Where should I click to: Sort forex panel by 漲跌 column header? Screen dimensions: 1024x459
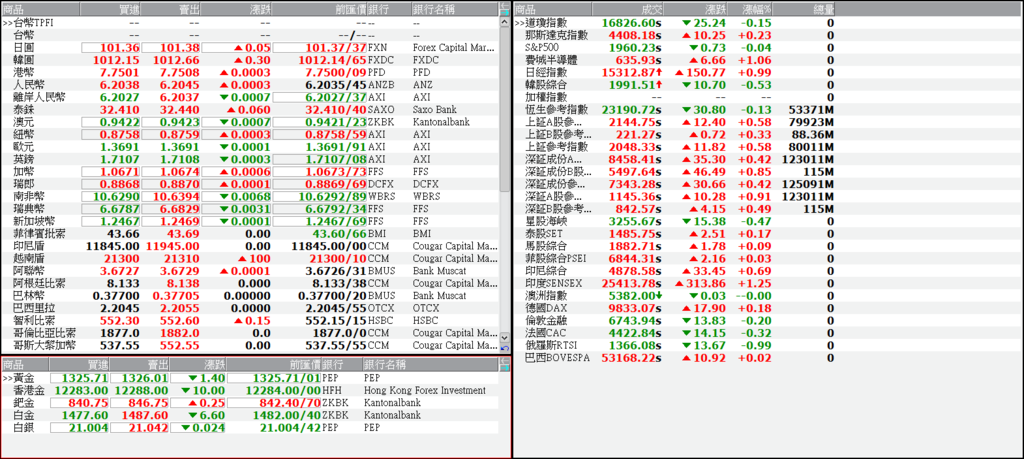[236, 9]
